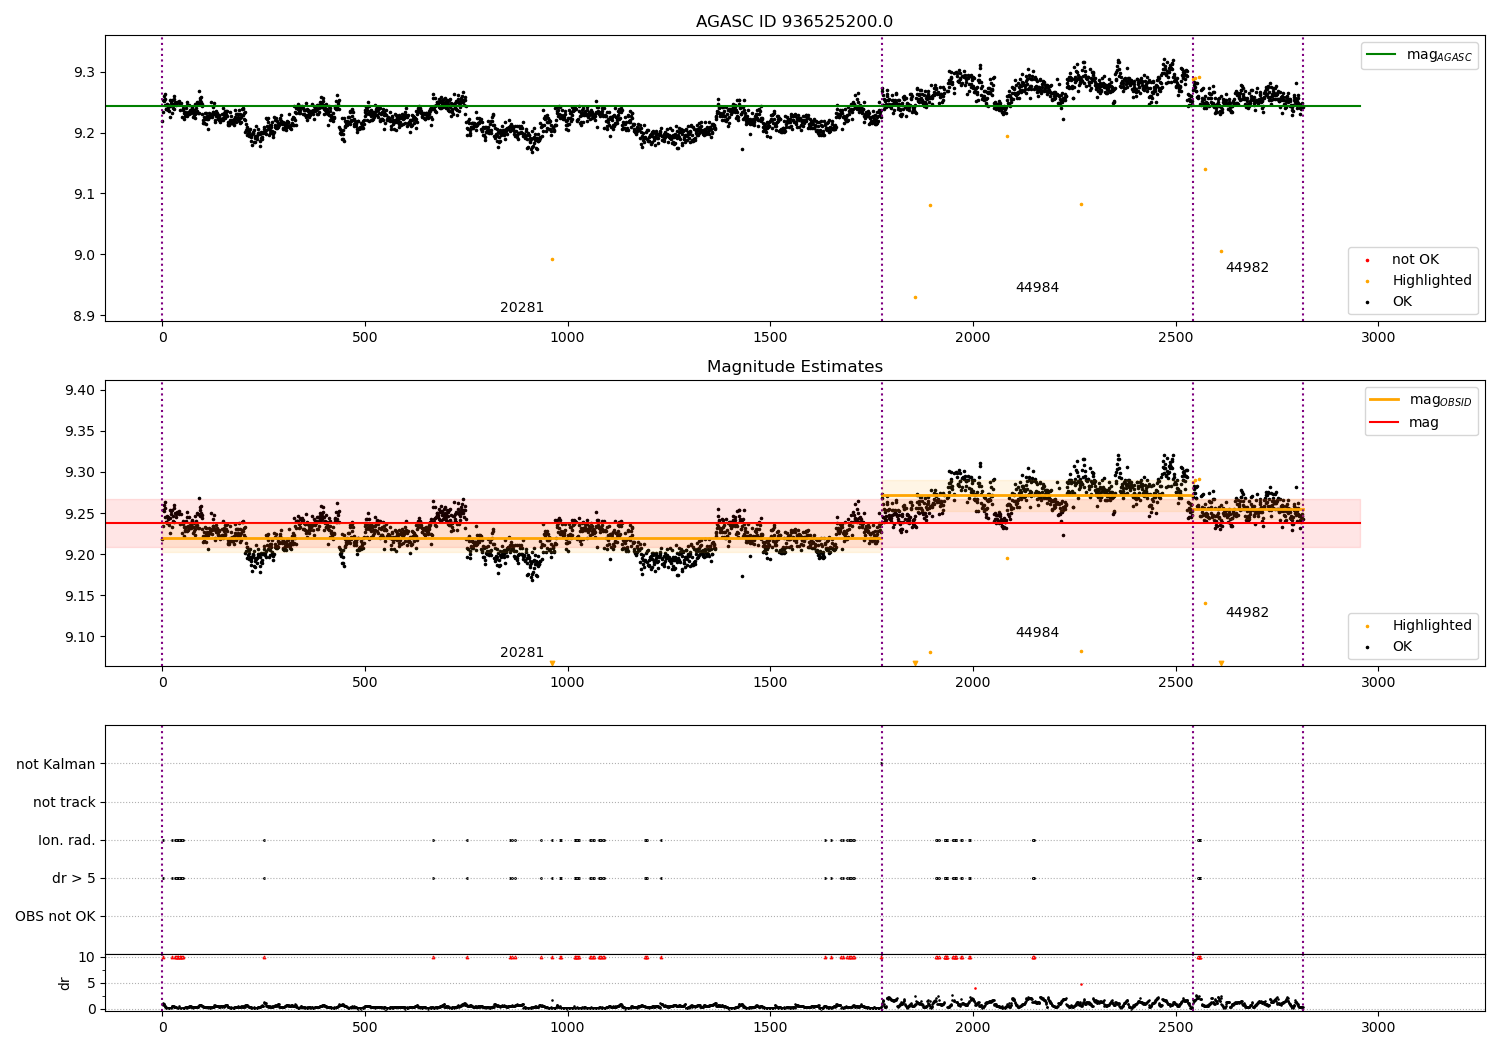Select 'Highlighted' legend entry in Magnitude Estimates plot
This screenshot has width=1500, height=1050.
coord(1431,626)
